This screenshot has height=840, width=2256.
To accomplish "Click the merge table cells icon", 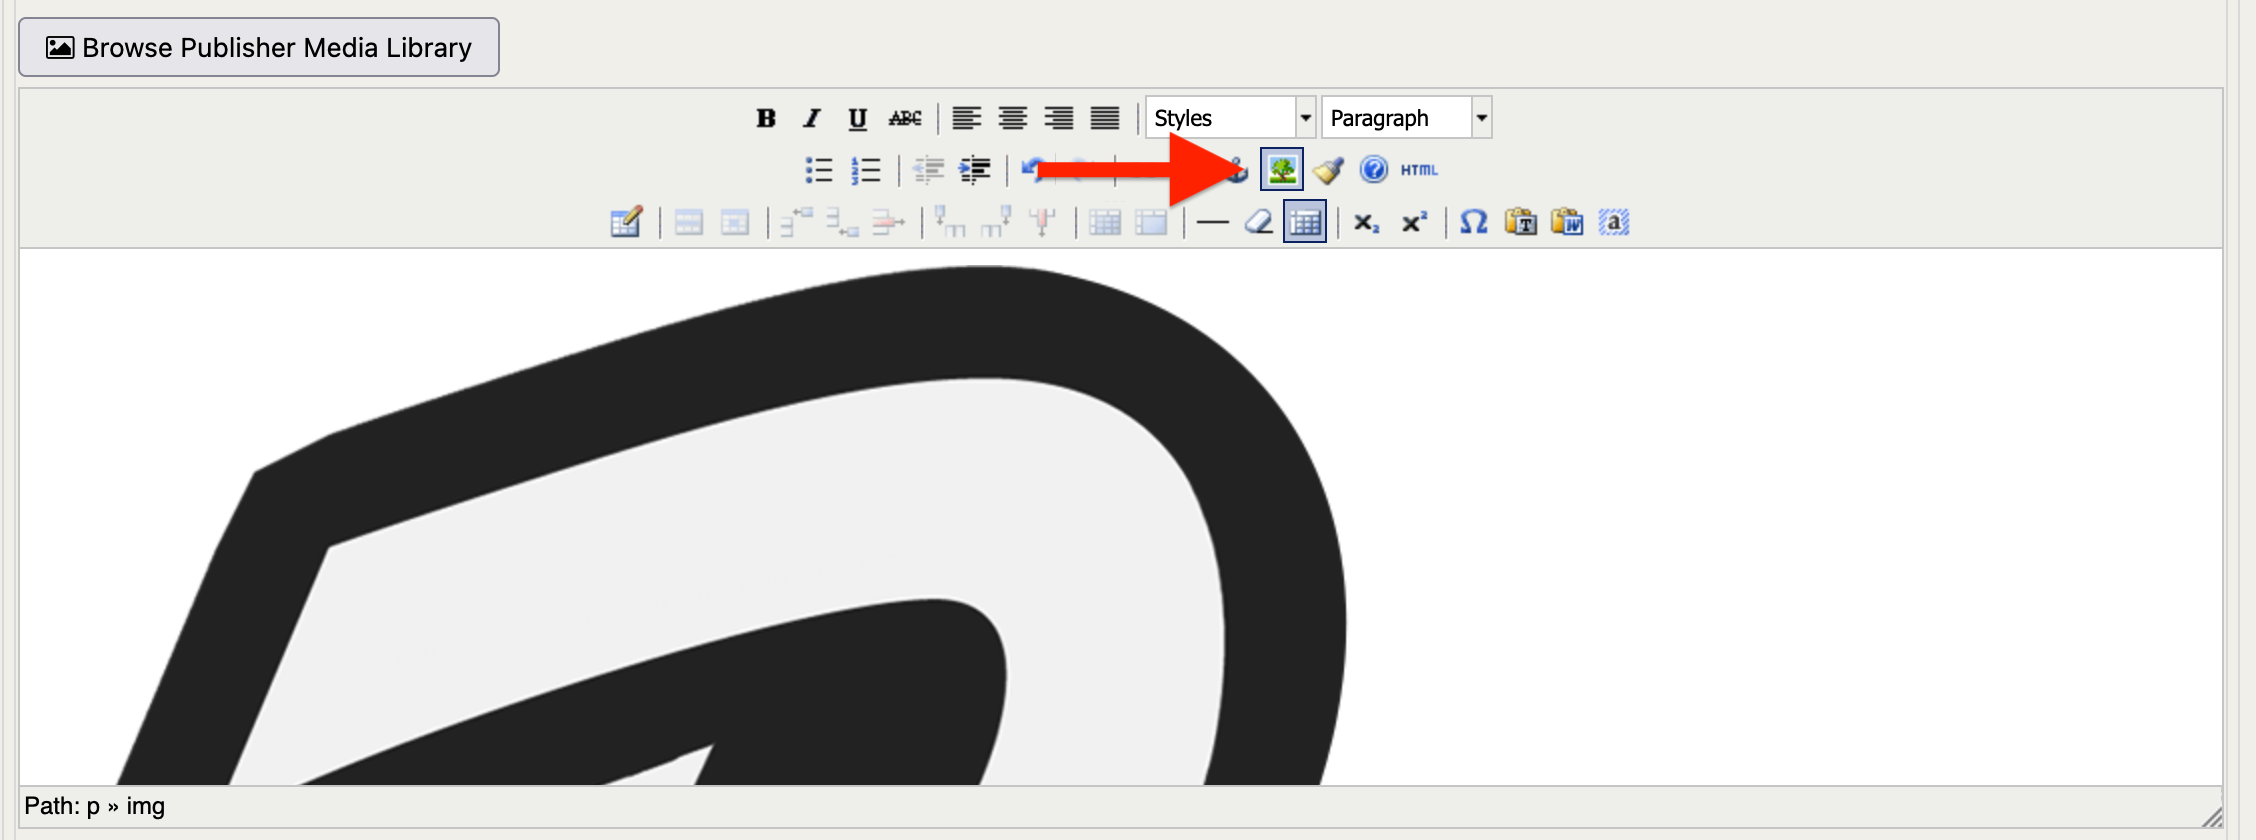I will coord(1151,222).
